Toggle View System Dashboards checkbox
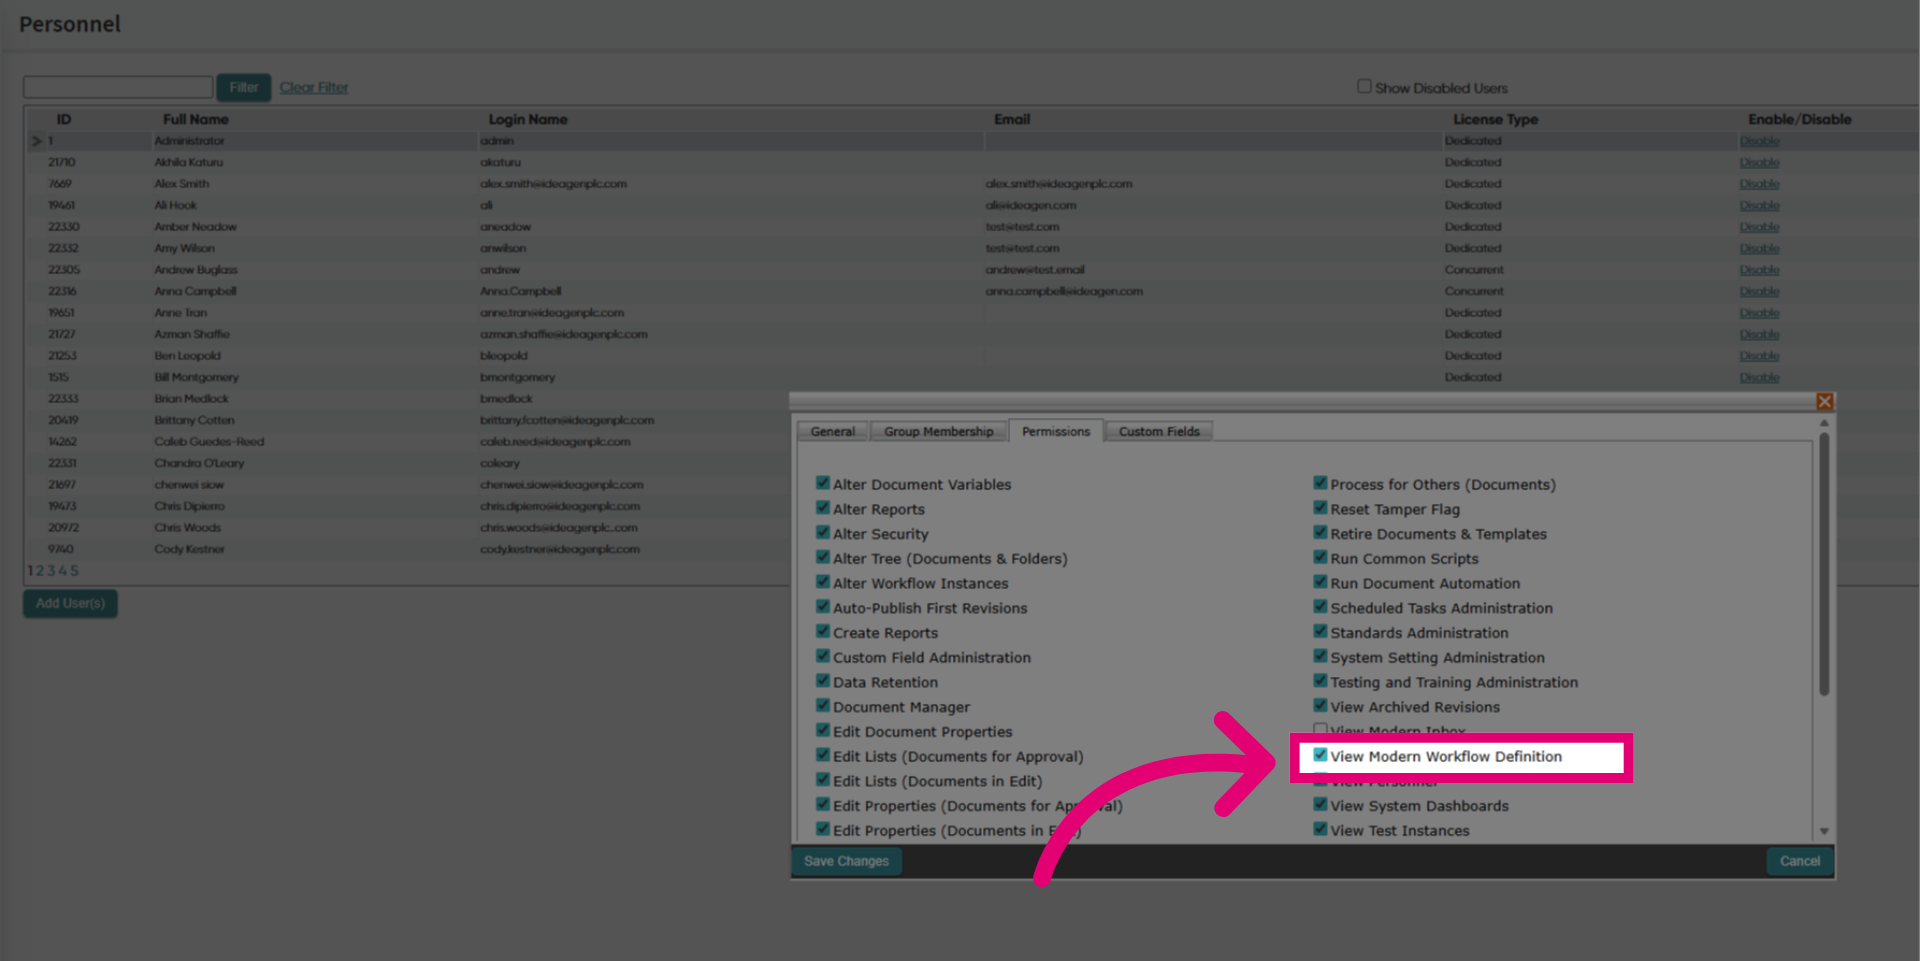The width and height of the screenshot is (1920, 961). (1320, 805)
